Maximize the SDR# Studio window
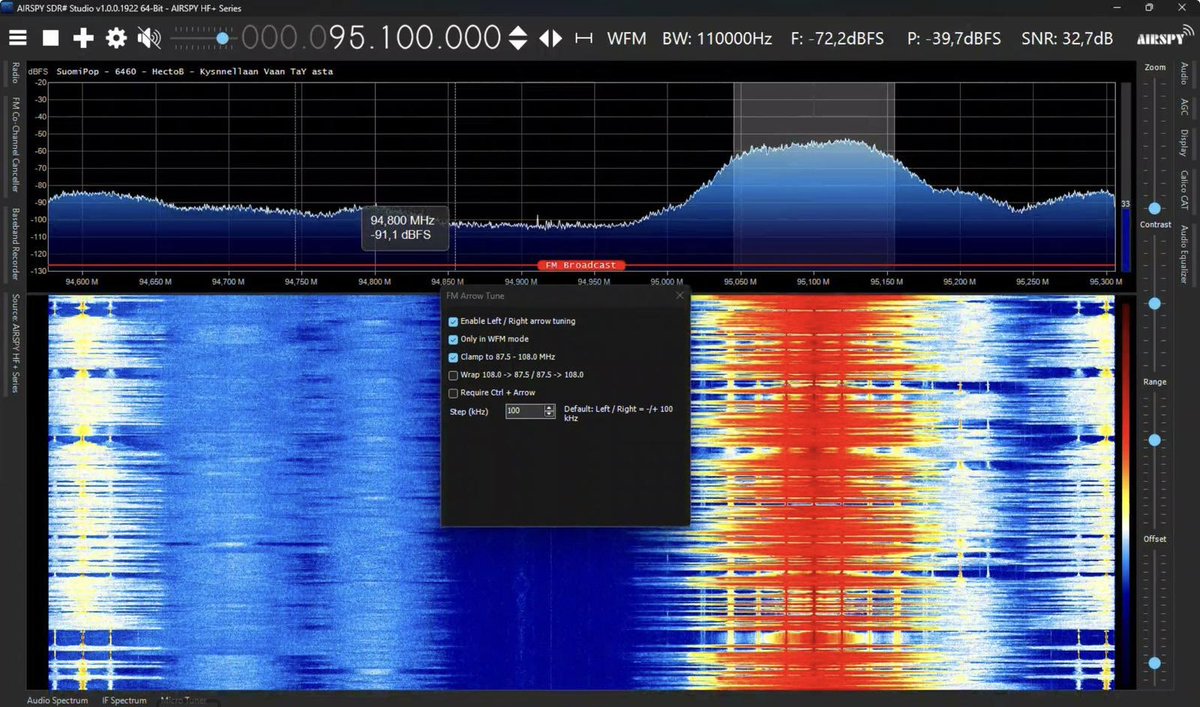 click(1149, 7)
